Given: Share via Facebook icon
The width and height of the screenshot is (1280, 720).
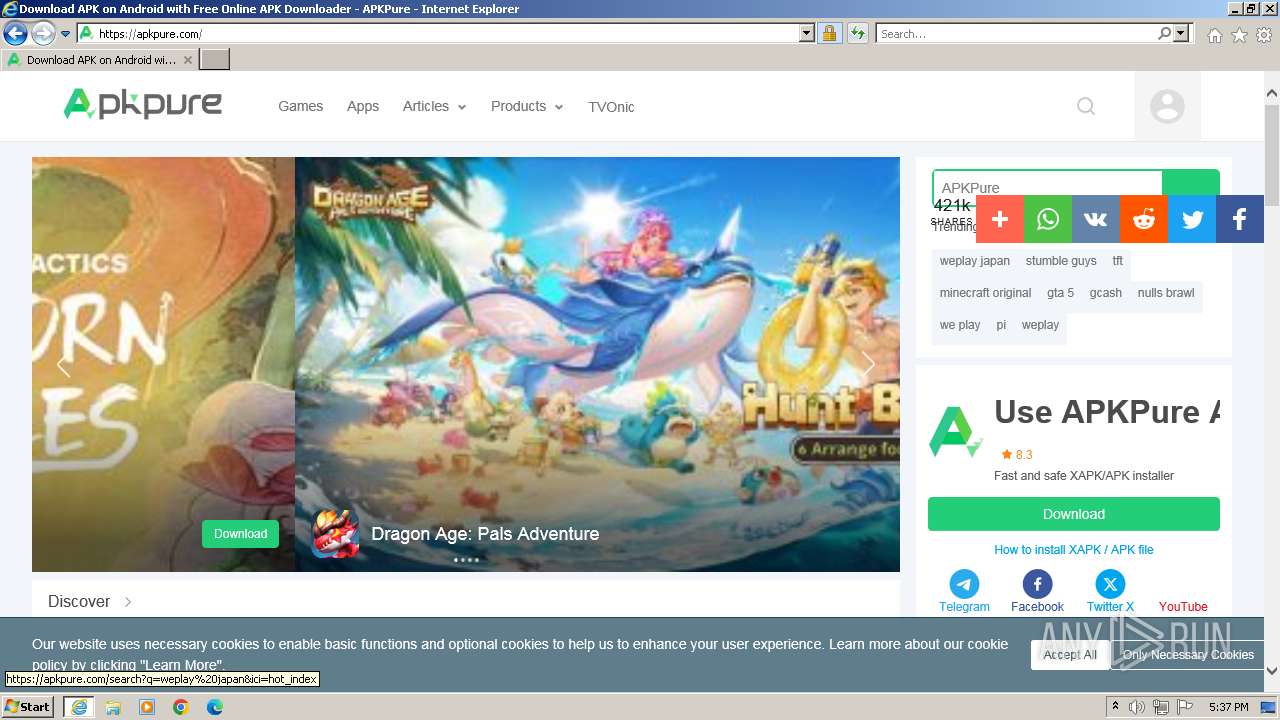Looking at the screenshot, I should [x=1240, y=219].
